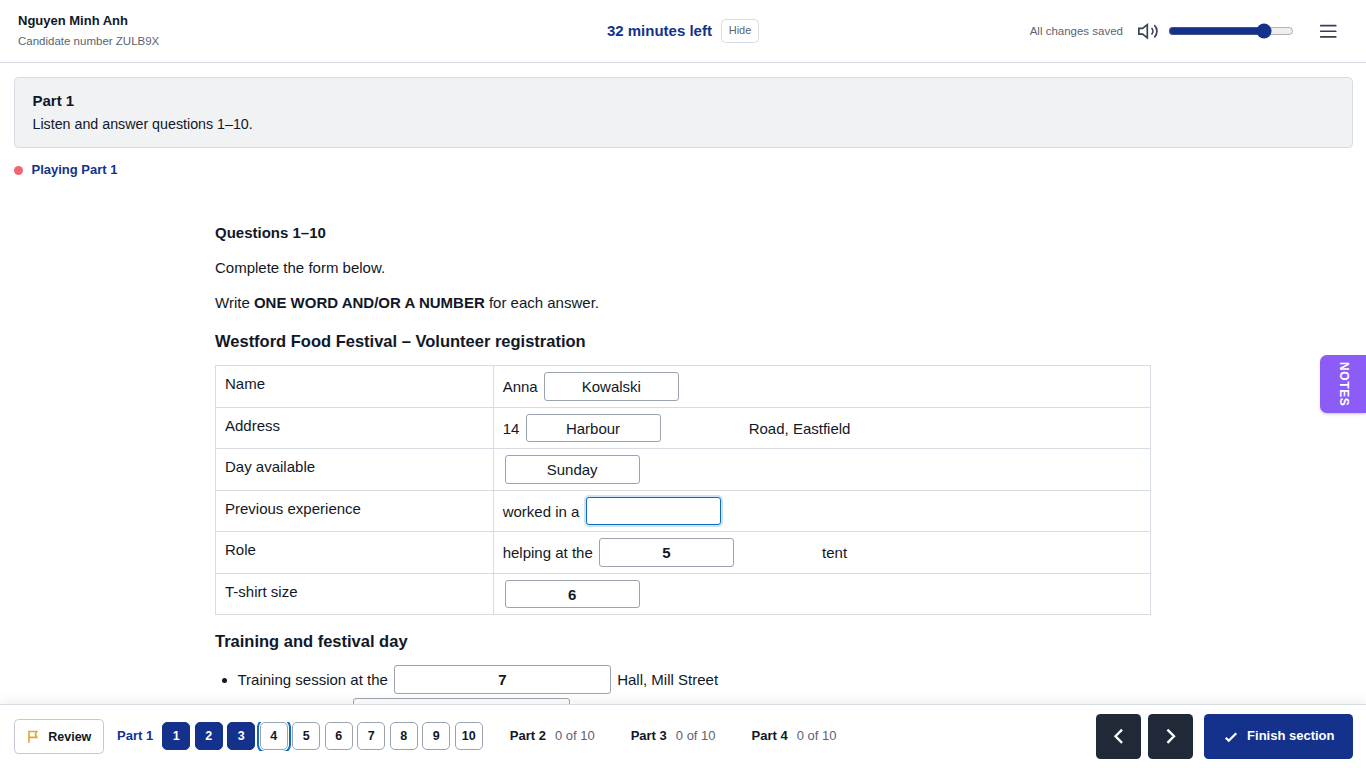
Task: Switch to Part 4
Action: tap(794, 736)
